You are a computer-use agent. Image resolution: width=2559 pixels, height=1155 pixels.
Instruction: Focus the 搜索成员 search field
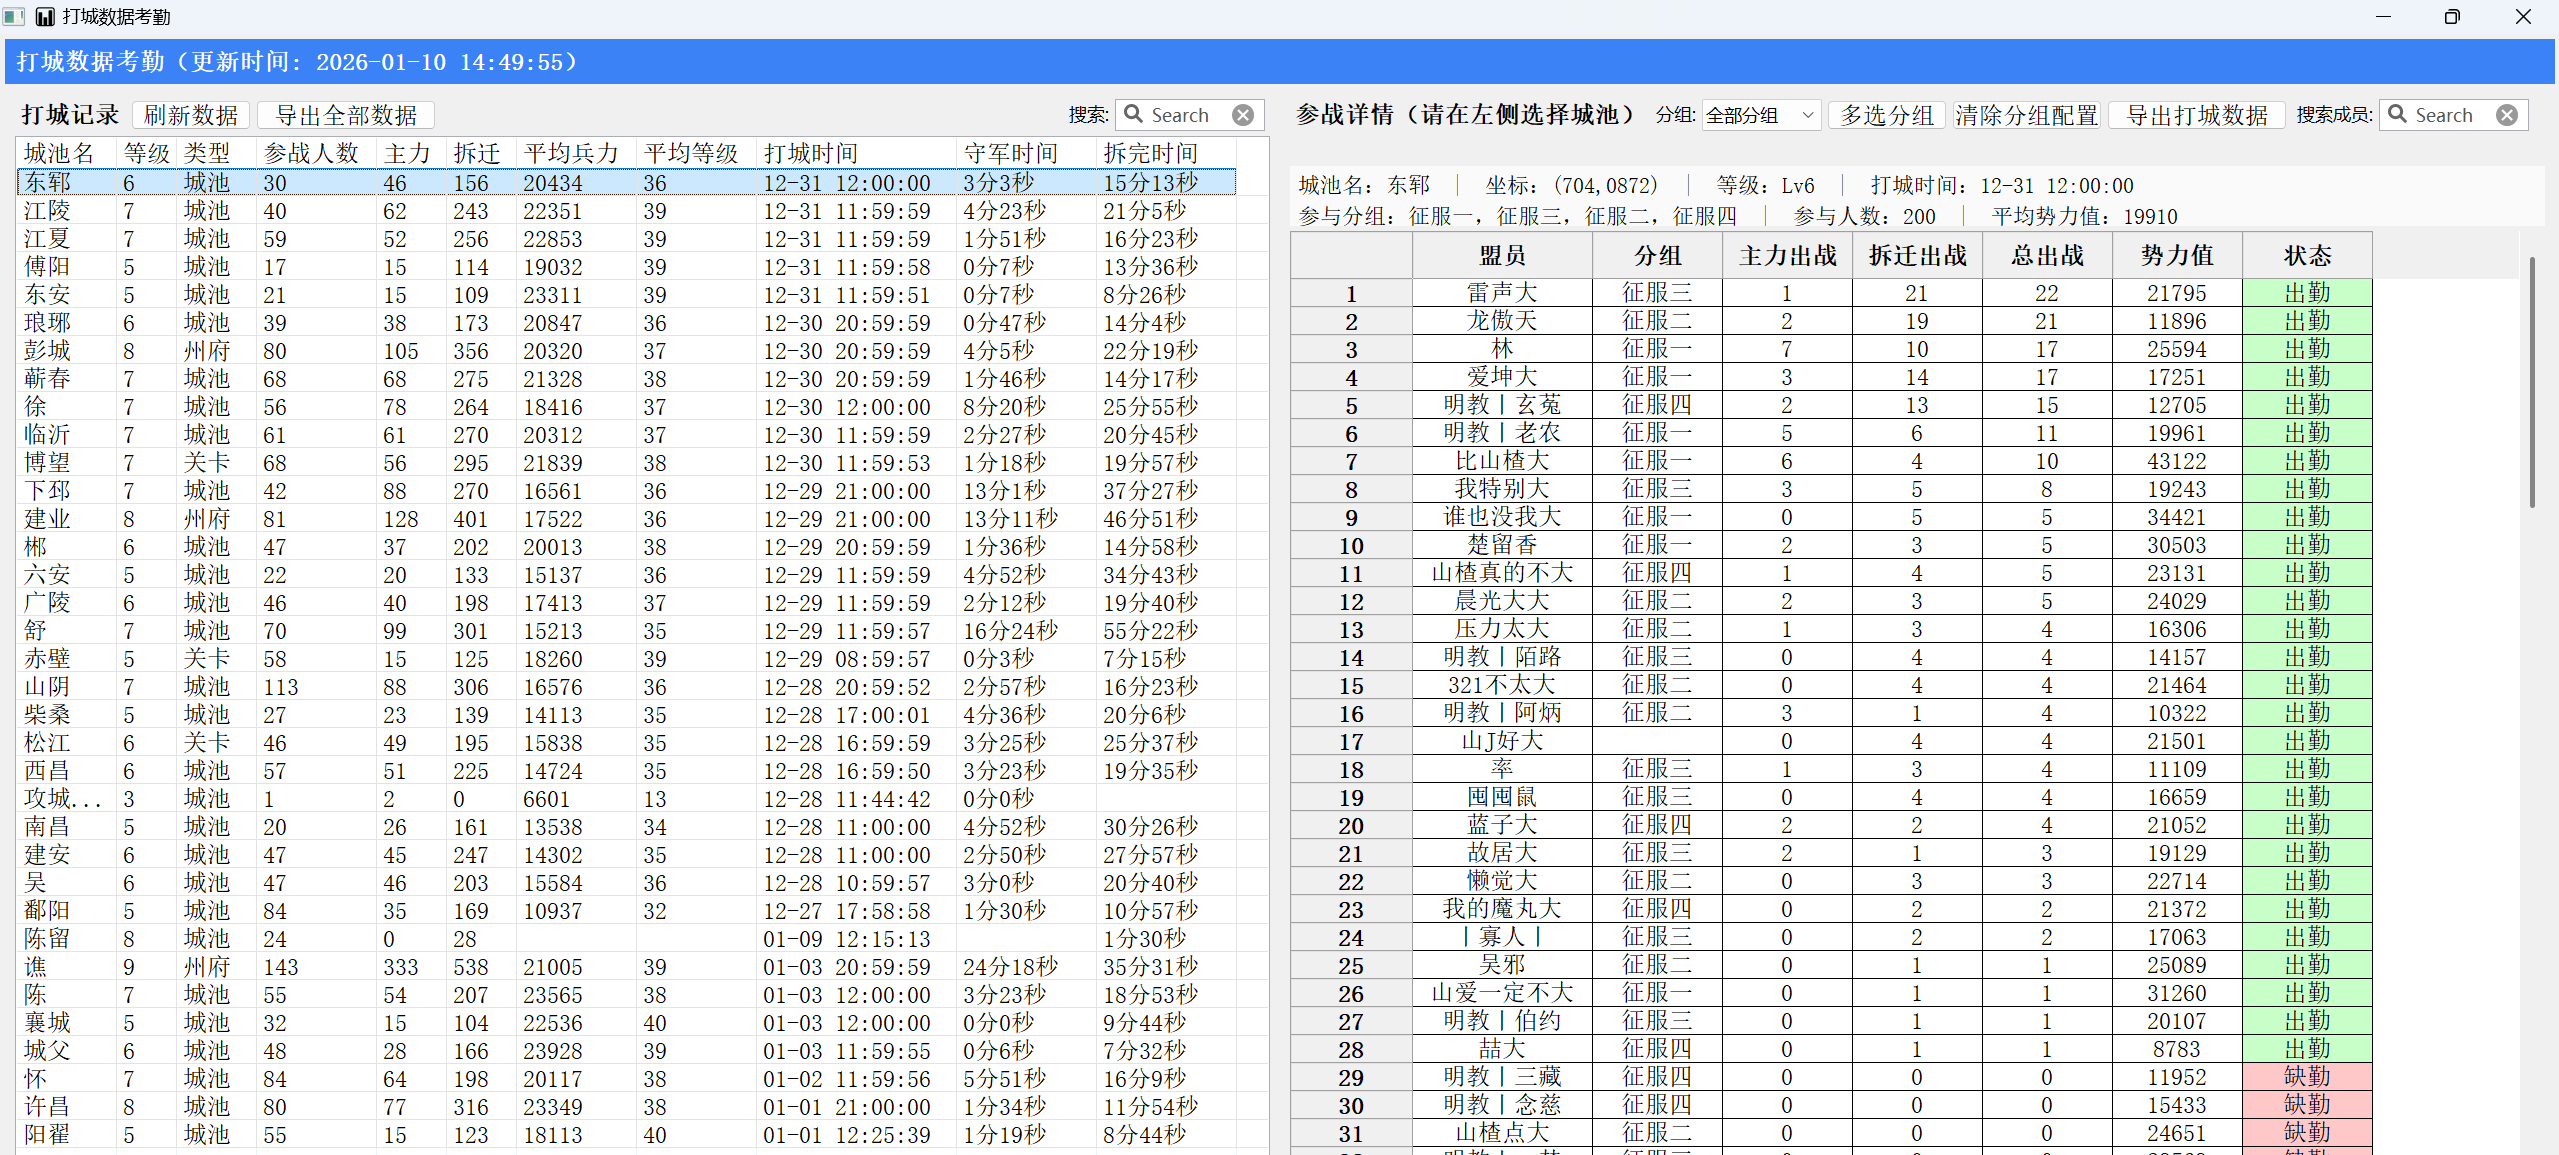click(2454, 115)
